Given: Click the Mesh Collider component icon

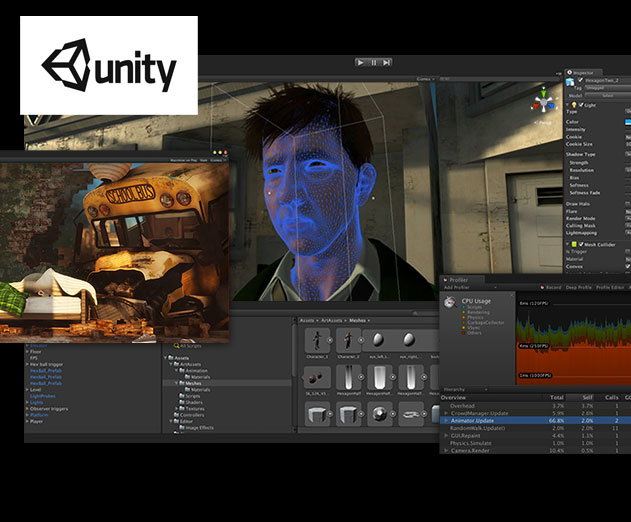Looking at the screenshot, I should pos(574,244).
